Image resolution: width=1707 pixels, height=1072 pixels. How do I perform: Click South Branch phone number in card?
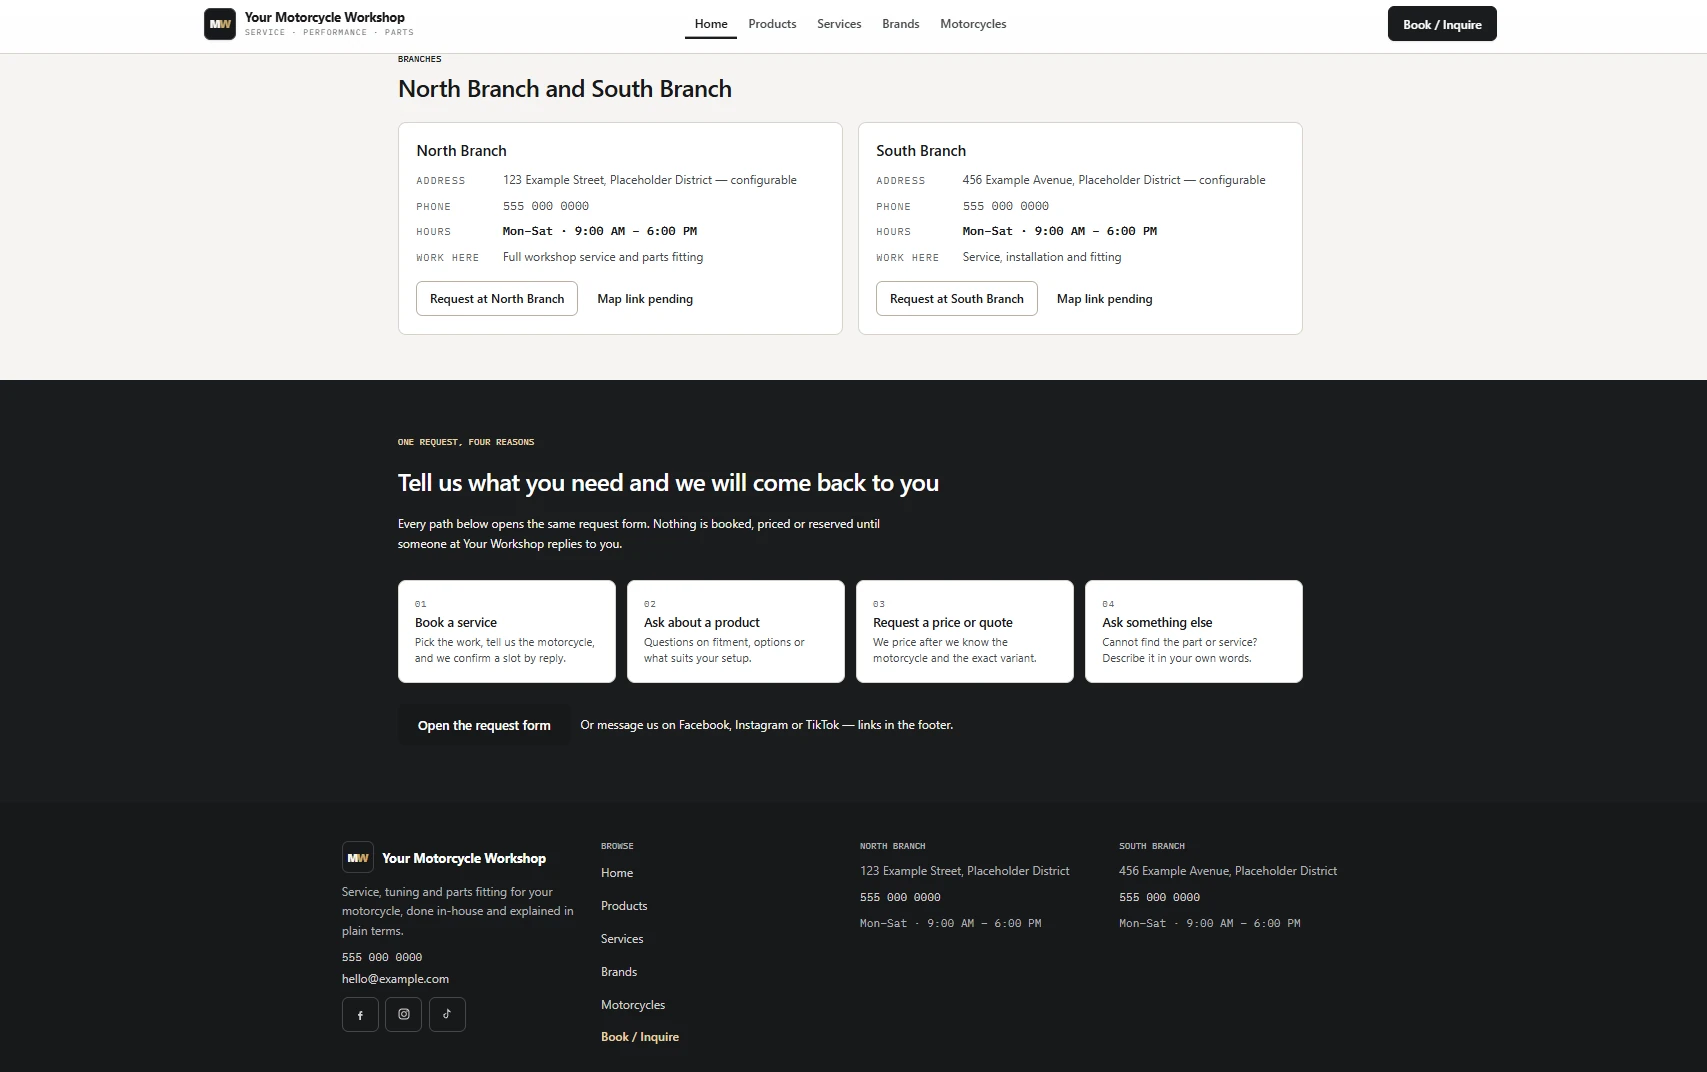(x=1006, y=206)
